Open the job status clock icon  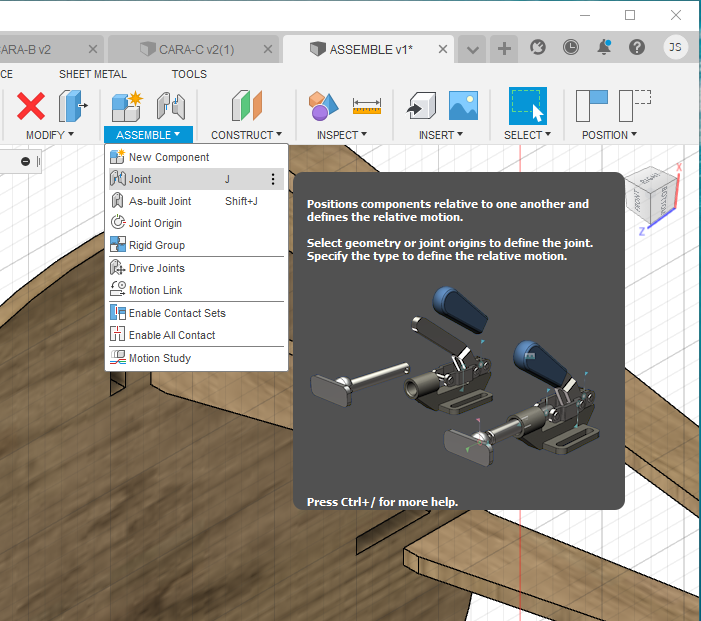click(571, 47)
